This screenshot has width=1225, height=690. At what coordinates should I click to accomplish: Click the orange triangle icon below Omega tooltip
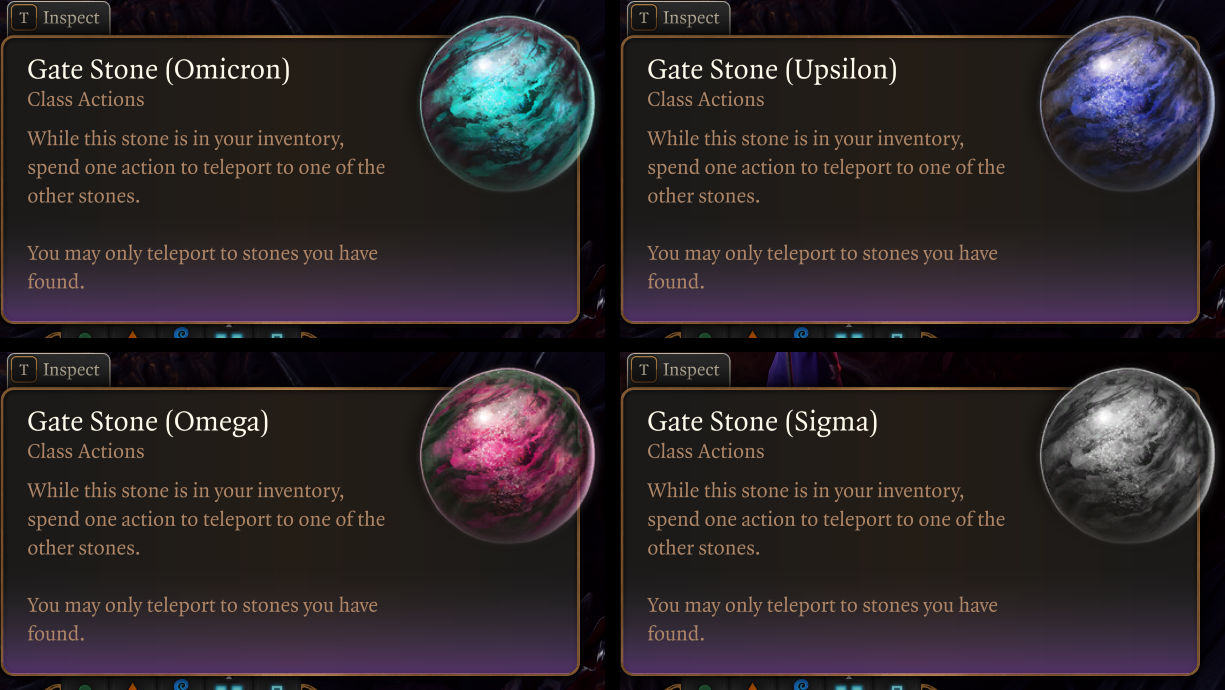pyautogui.click(x=131, y=686)
